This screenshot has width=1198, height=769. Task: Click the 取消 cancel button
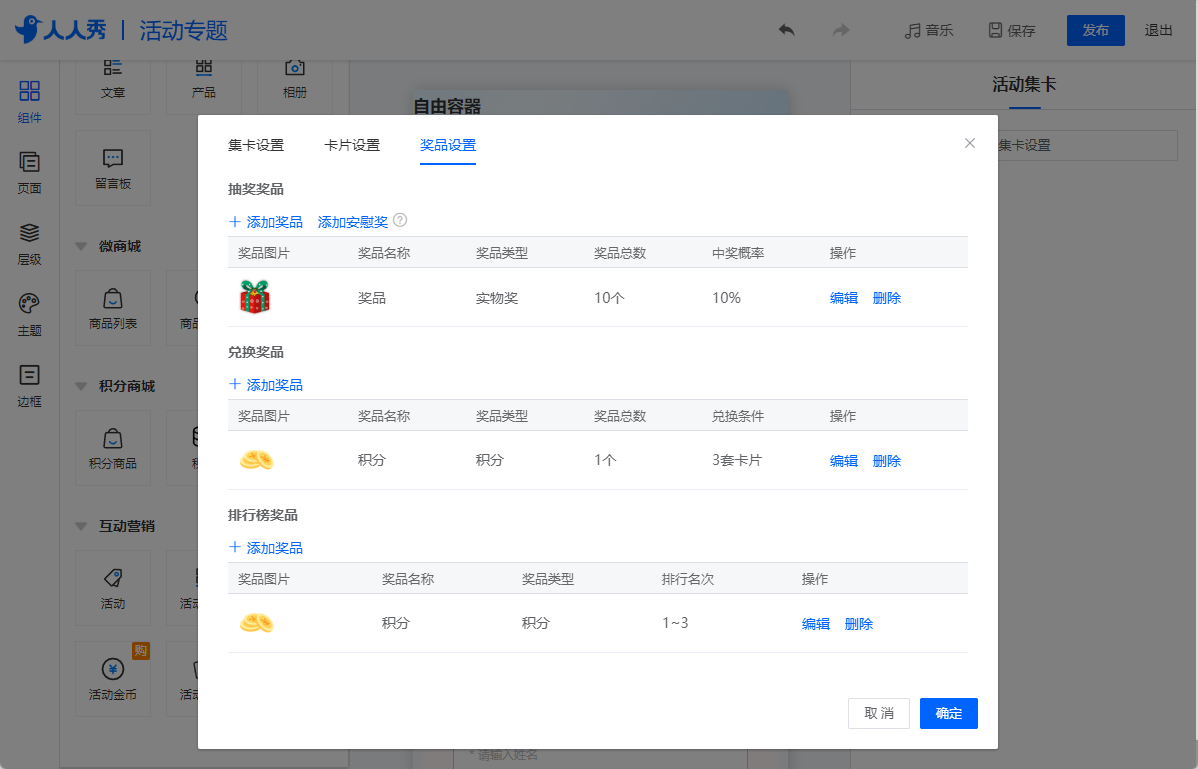click(879, 713)
